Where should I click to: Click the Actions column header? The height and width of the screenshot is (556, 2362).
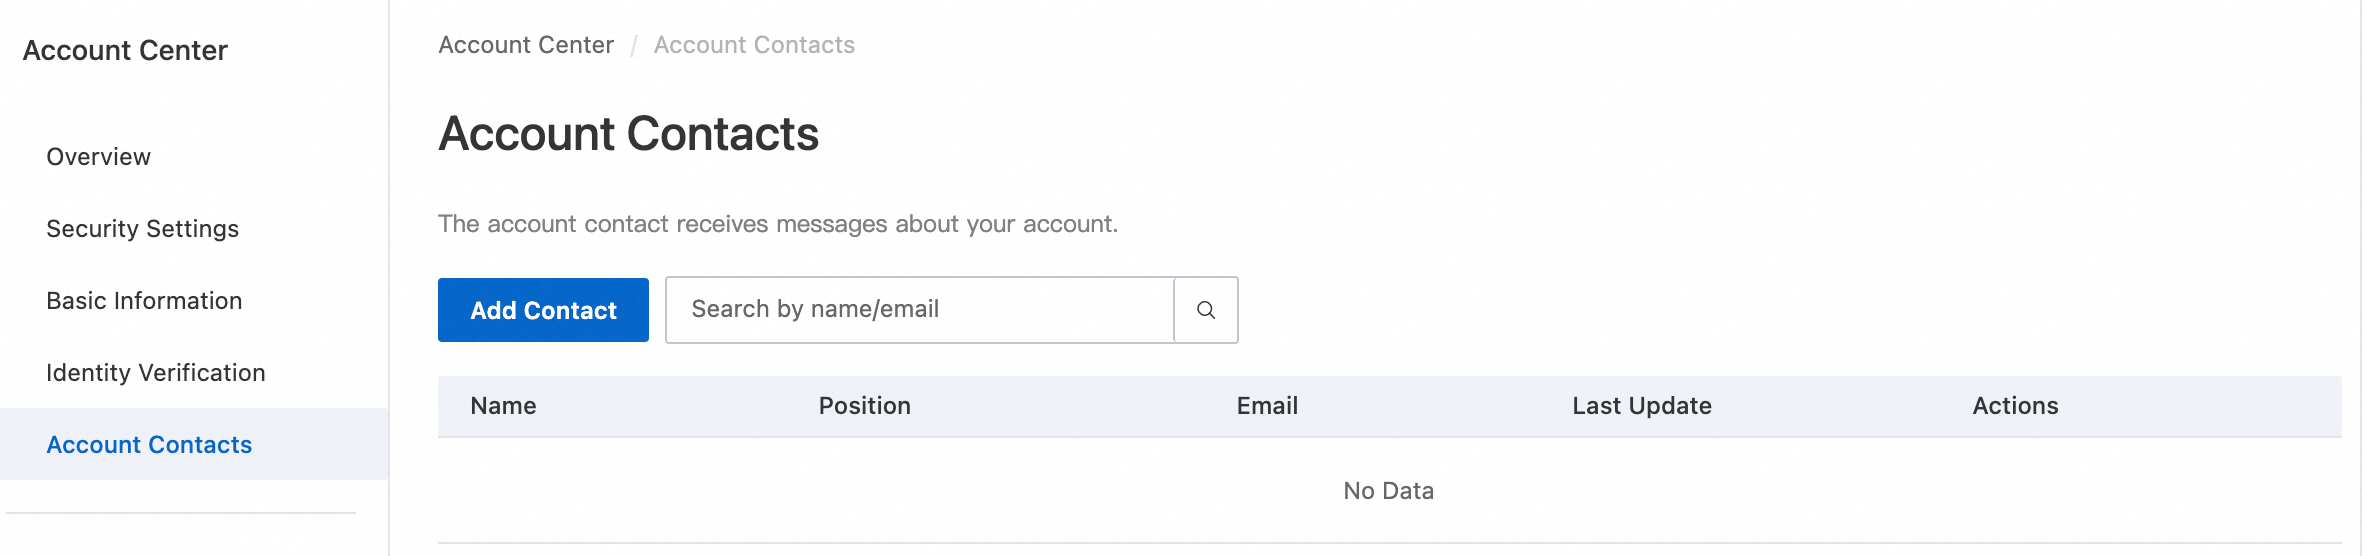[x=2015, y=406]
